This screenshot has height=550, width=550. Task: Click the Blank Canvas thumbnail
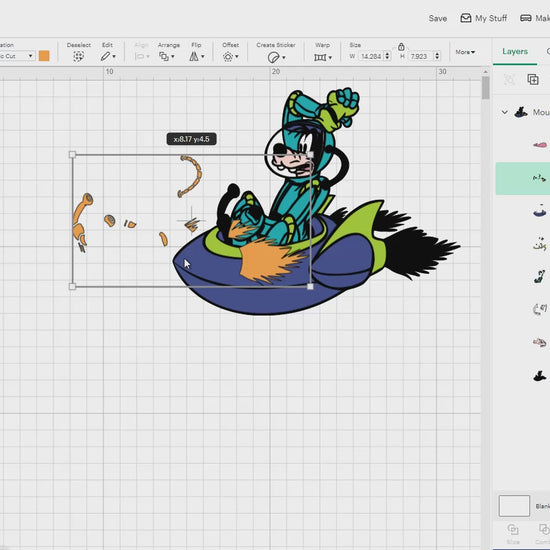[514, 506]
